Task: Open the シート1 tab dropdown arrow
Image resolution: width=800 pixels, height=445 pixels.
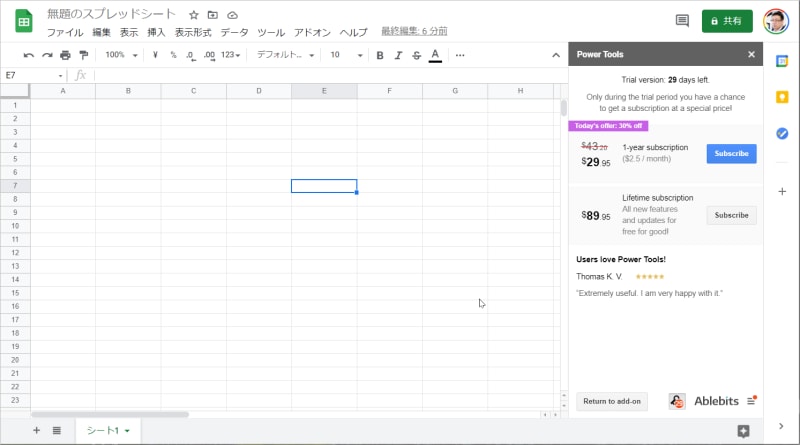Action: click(127, 431)
